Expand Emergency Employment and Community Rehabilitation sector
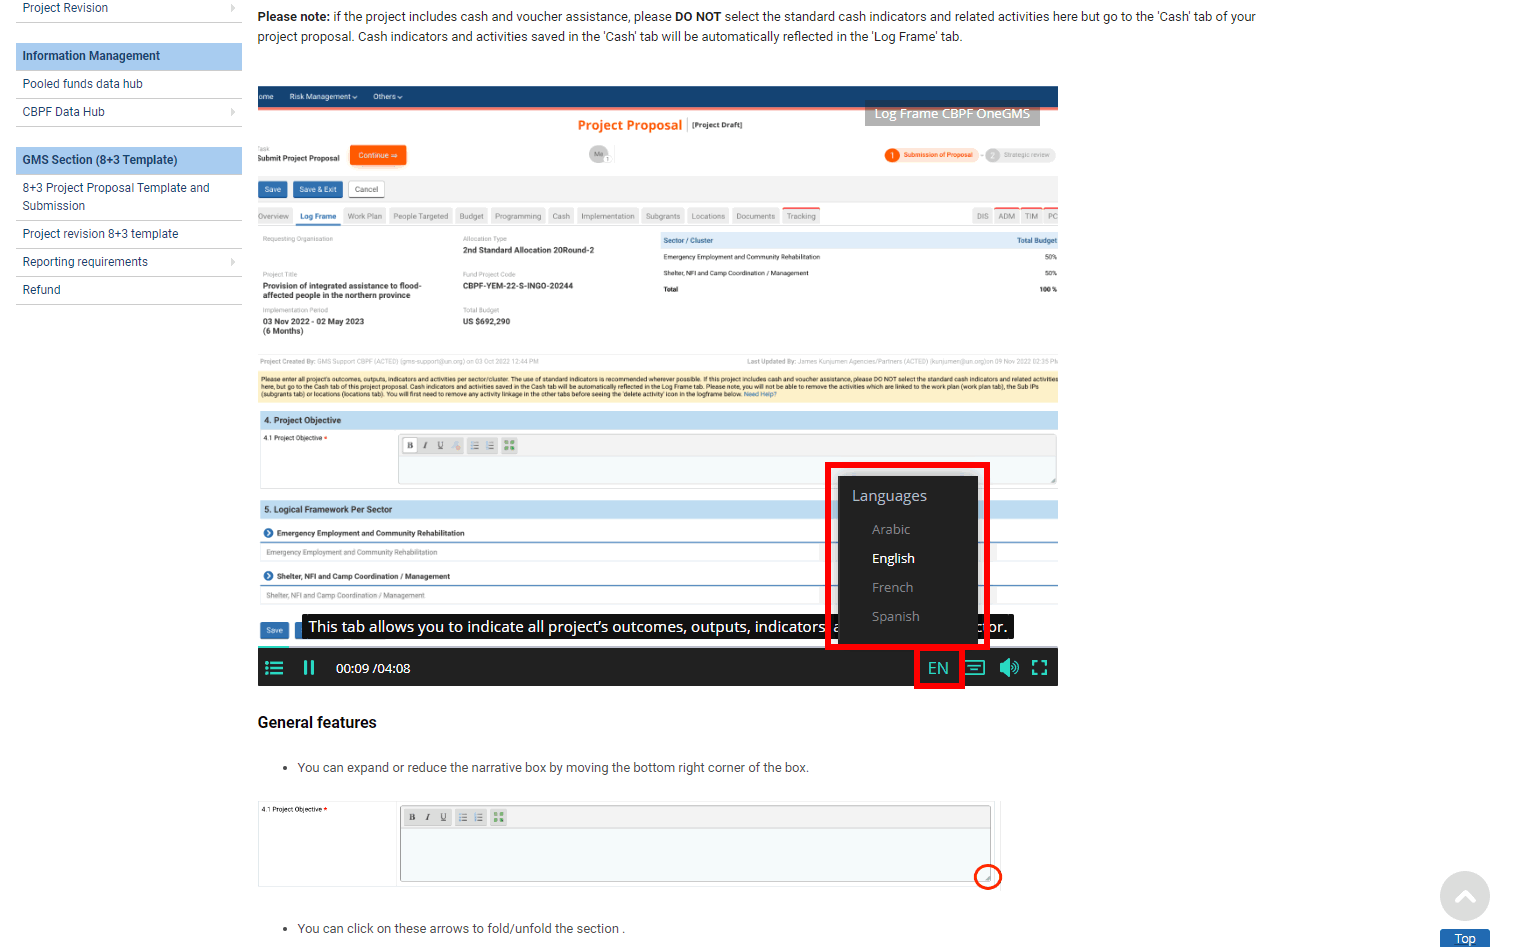The image size is (1514, 947). click(x=268, y=533)
